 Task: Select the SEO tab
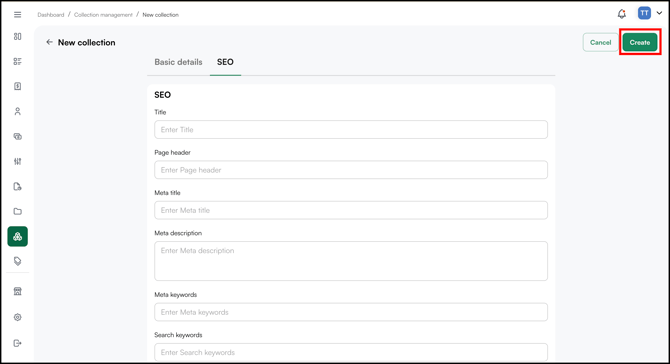coord(225,62)
